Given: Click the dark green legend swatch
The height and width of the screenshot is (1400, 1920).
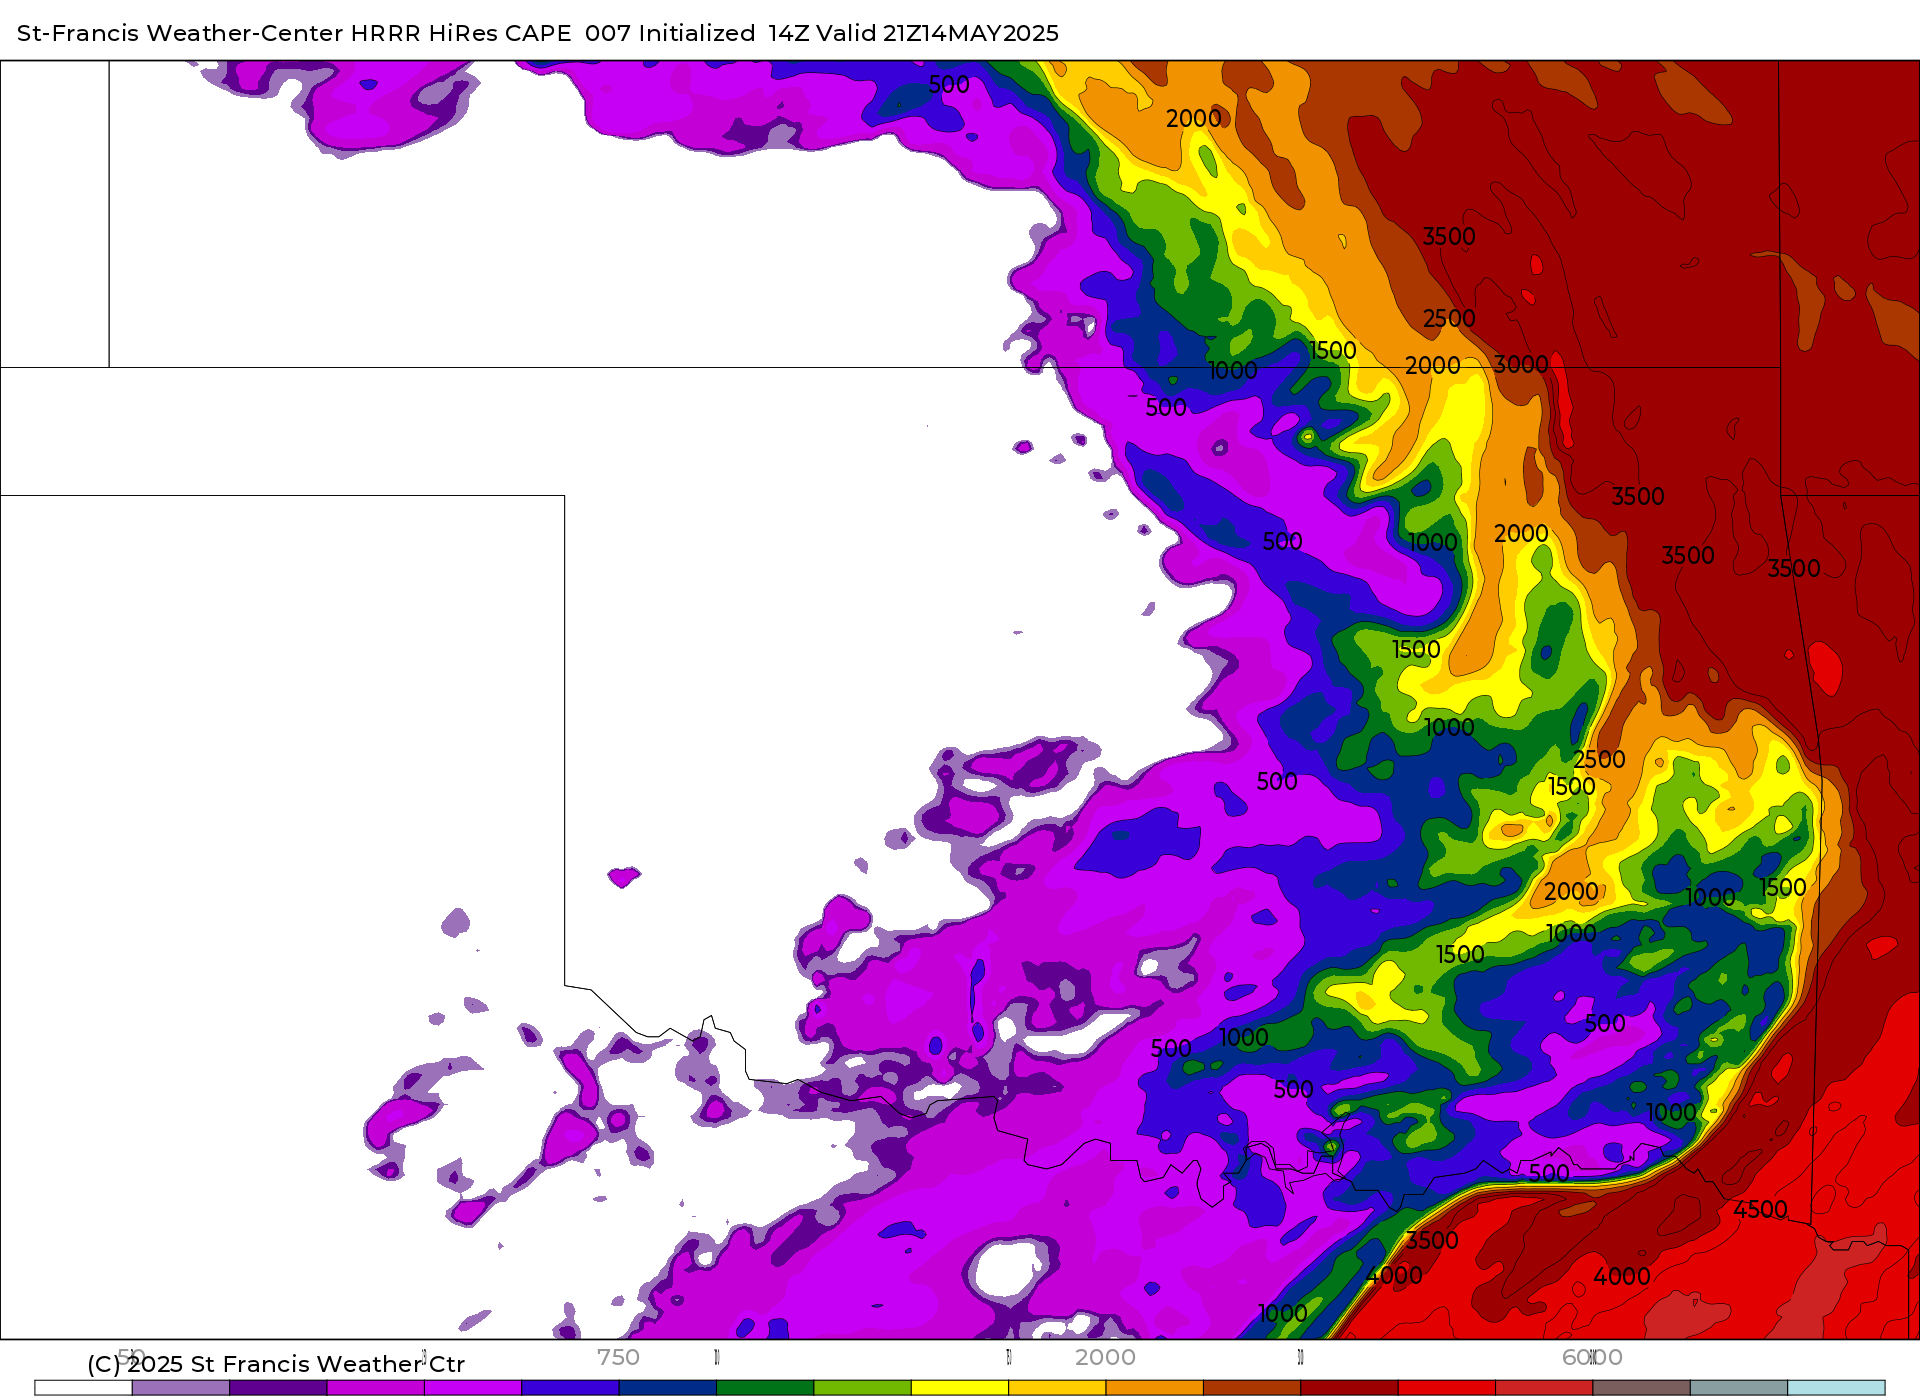Looking at the screenshot, I should point(765,1388).
